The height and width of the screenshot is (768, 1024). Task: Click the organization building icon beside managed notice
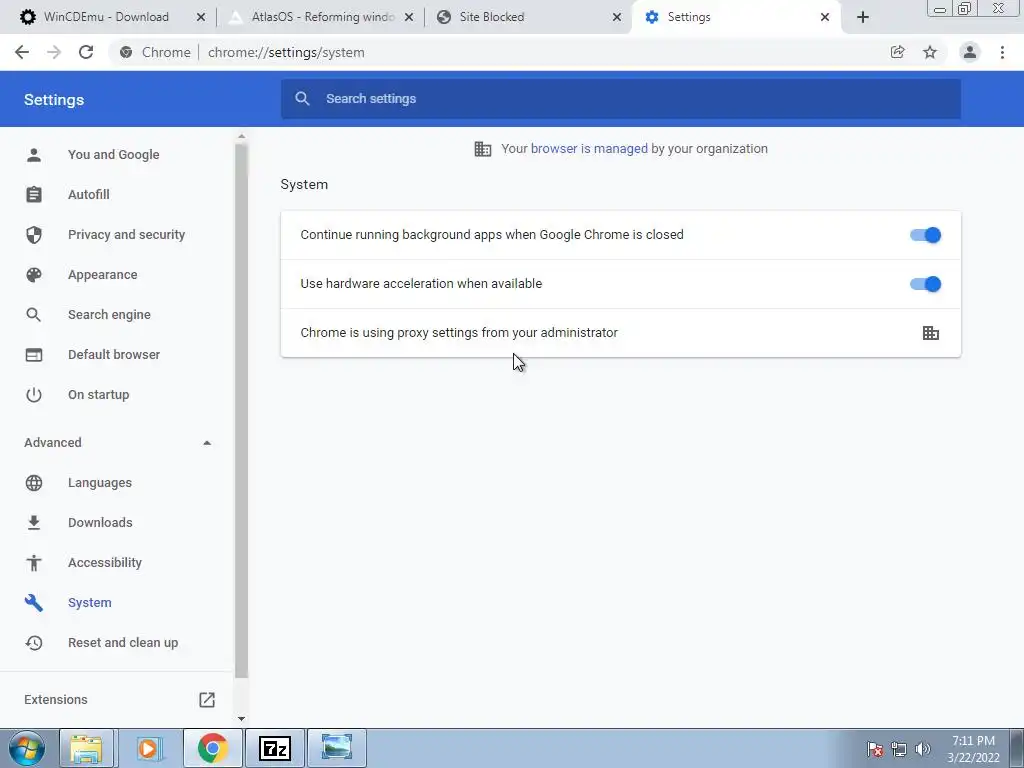pyautogui.click(x=483, y=149)
